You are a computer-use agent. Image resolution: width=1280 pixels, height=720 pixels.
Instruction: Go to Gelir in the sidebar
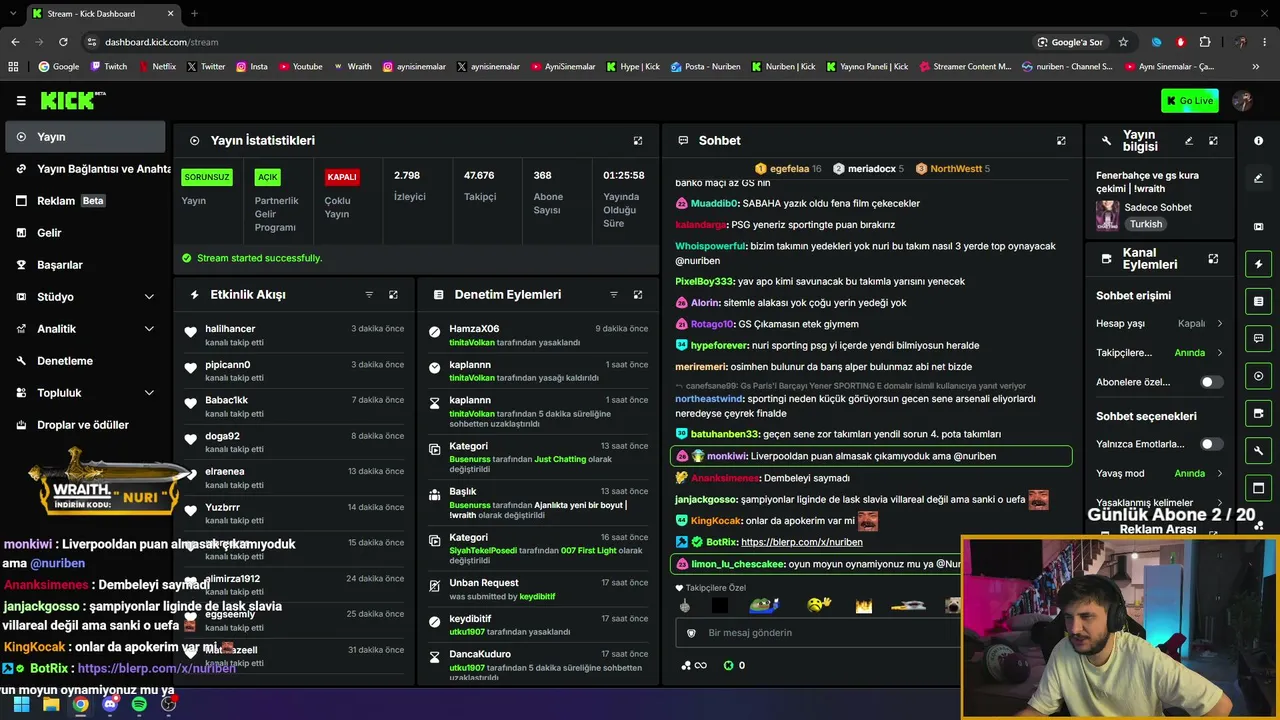[x=86, y=233]
